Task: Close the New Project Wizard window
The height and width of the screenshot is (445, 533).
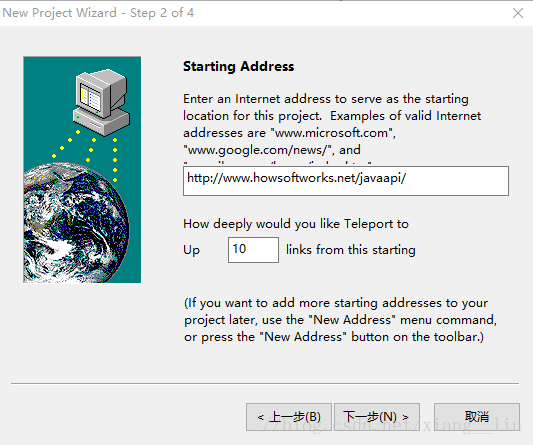Action: 518,13
